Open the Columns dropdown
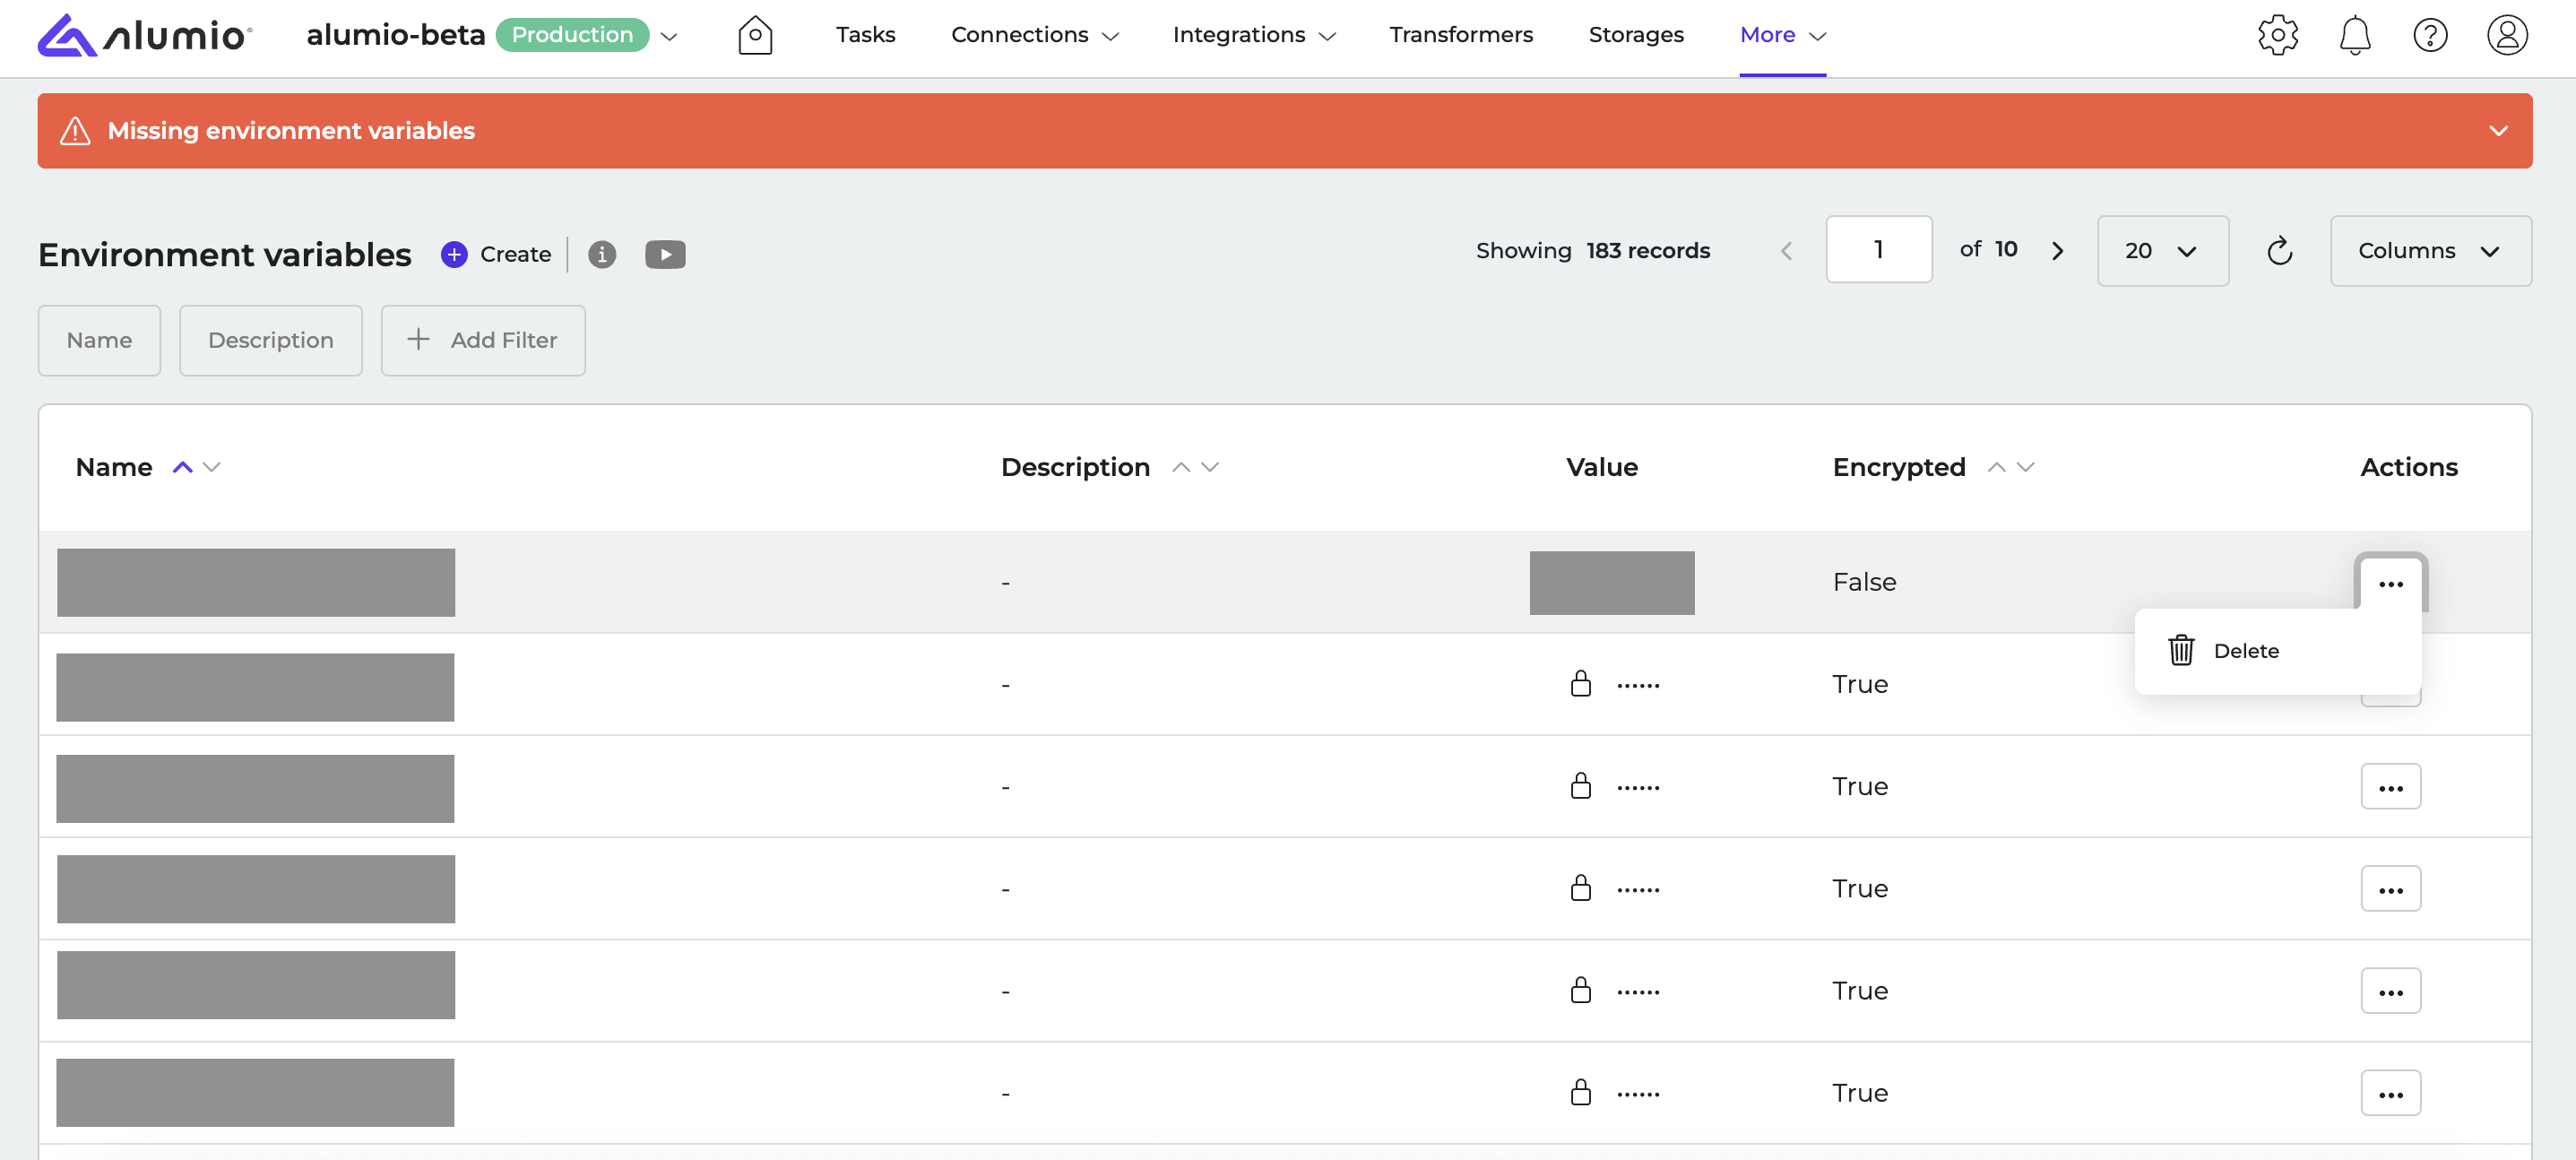The image size is (2576, 1160). tap(2430, 251)
